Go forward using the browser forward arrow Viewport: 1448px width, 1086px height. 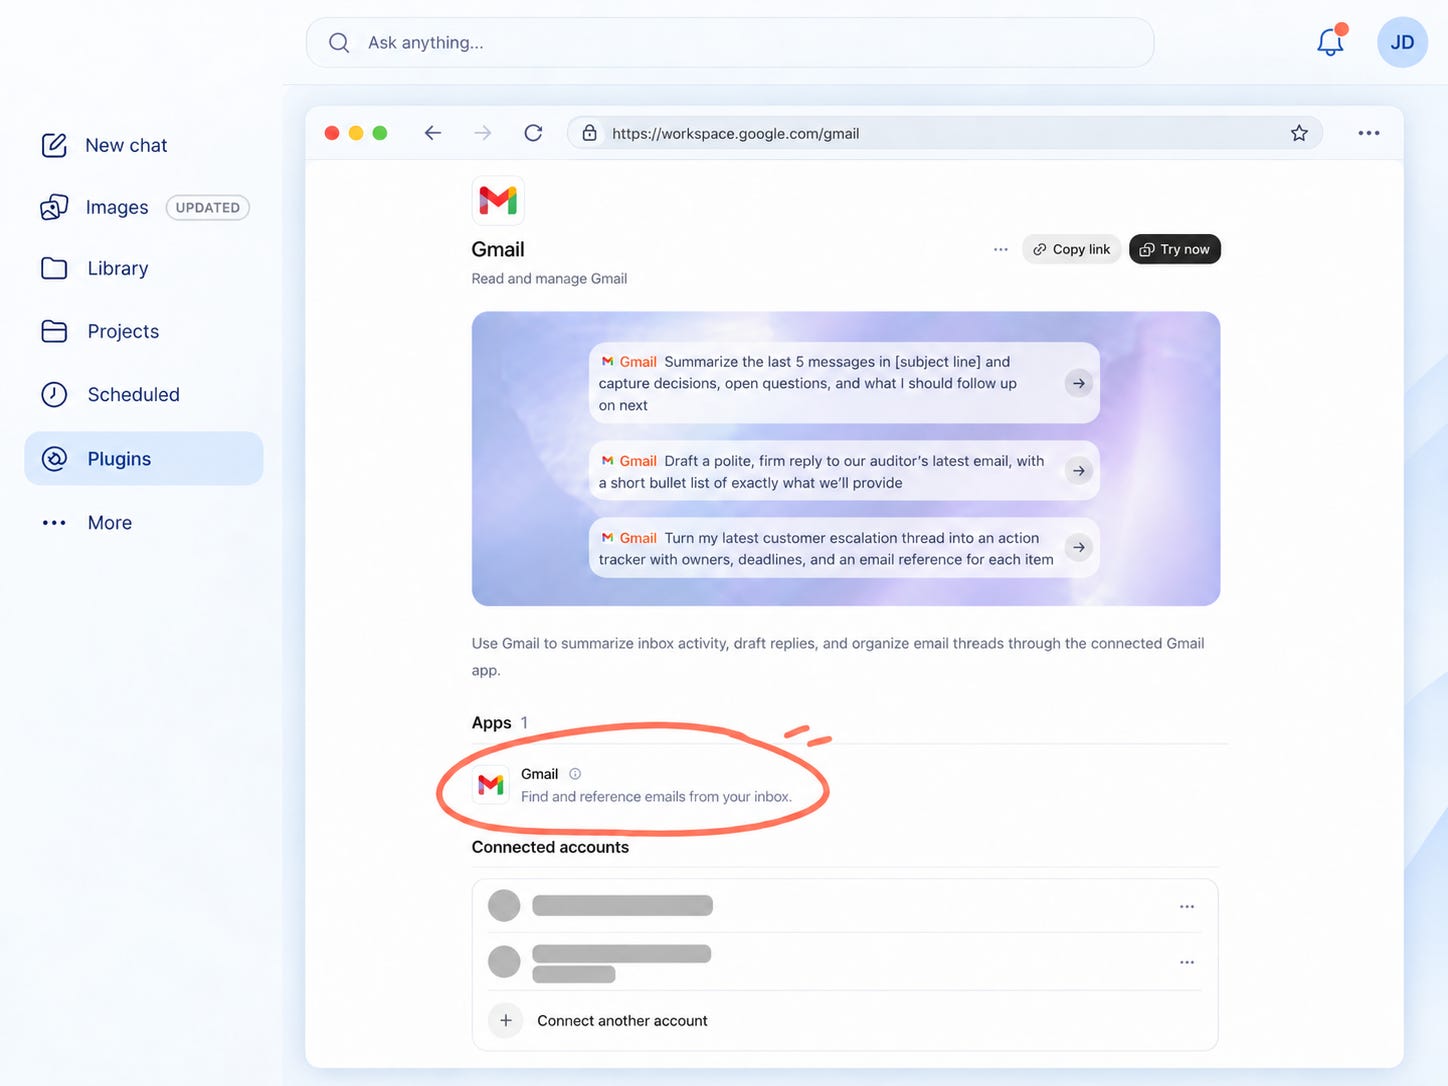point(483,133)
